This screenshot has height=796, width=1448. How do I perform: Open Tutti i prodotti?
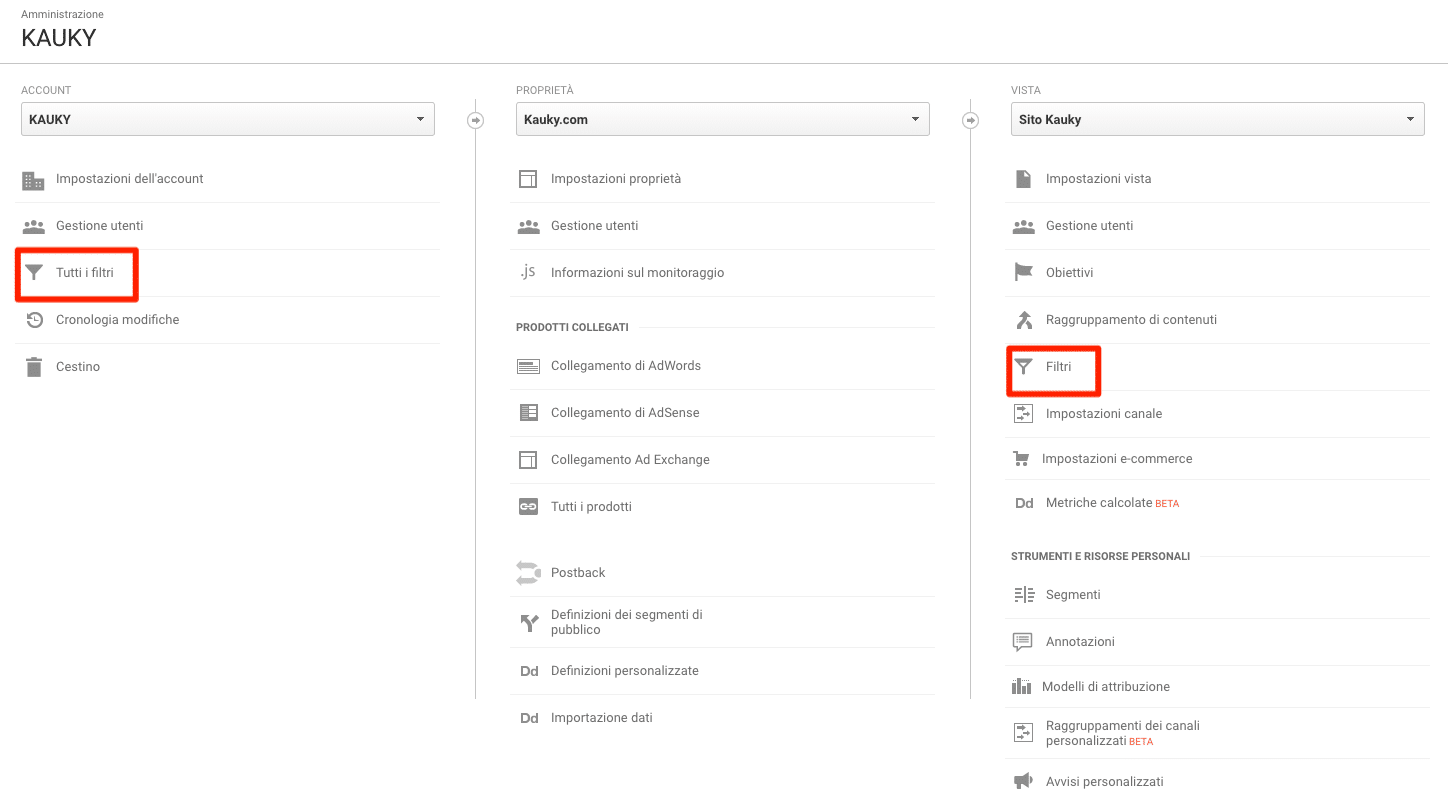click(591, 507)
